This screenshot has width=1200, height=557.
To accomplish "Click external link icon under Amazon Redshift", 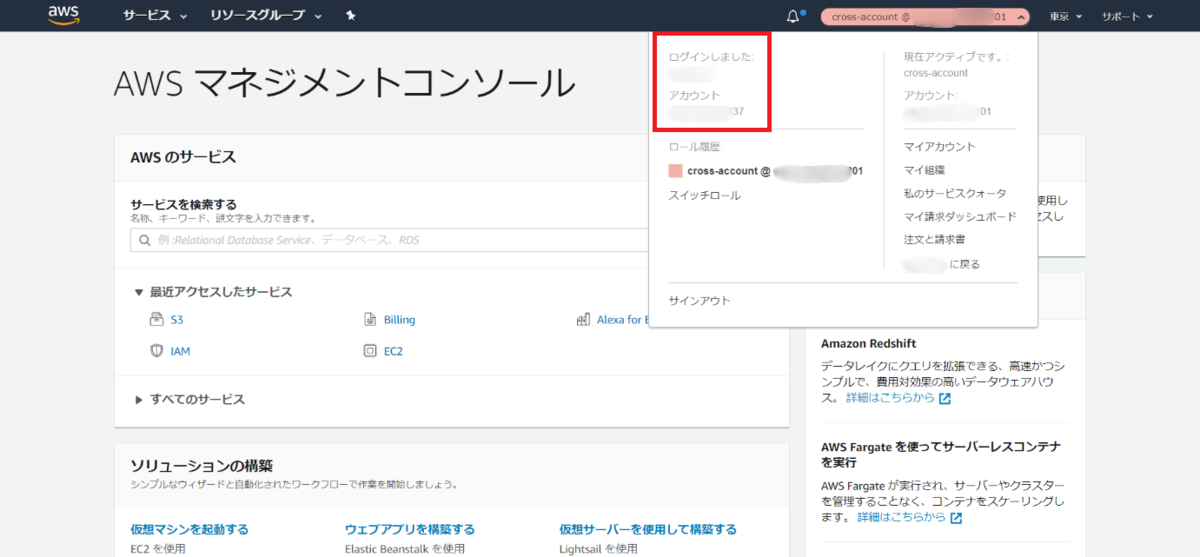I will point(945,398).
